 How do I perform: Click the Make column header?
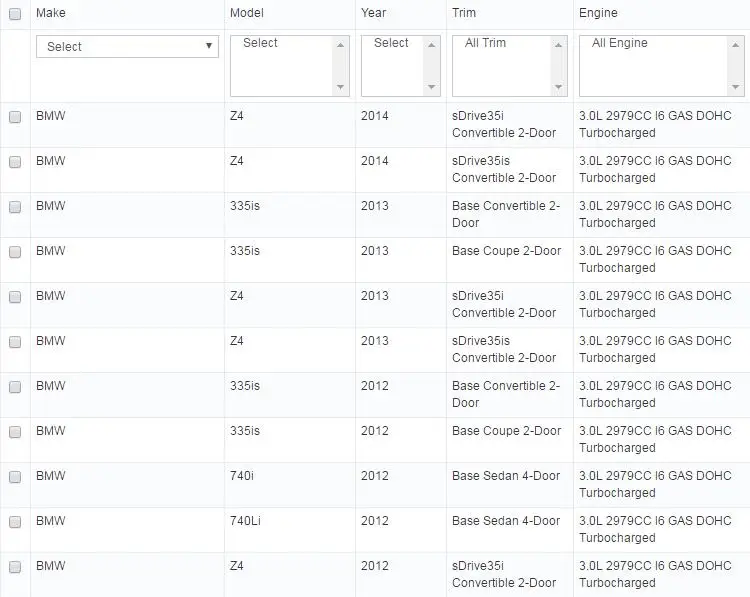(x=51, y=13)
